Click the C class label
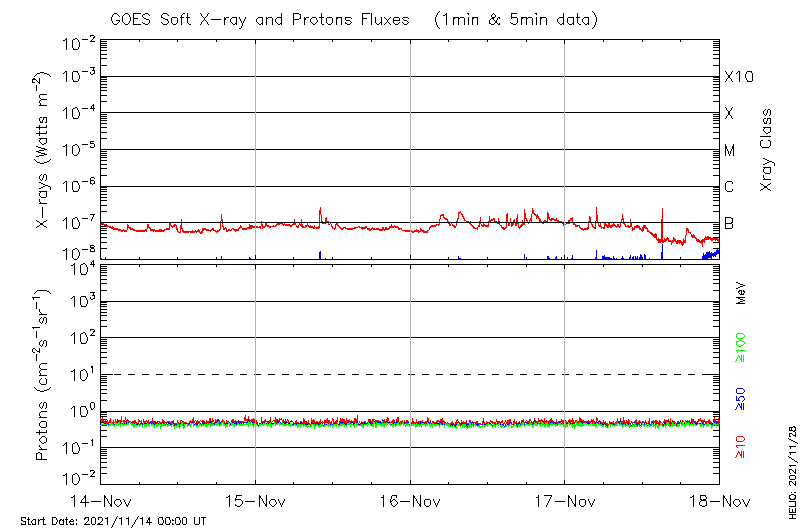 730,187
